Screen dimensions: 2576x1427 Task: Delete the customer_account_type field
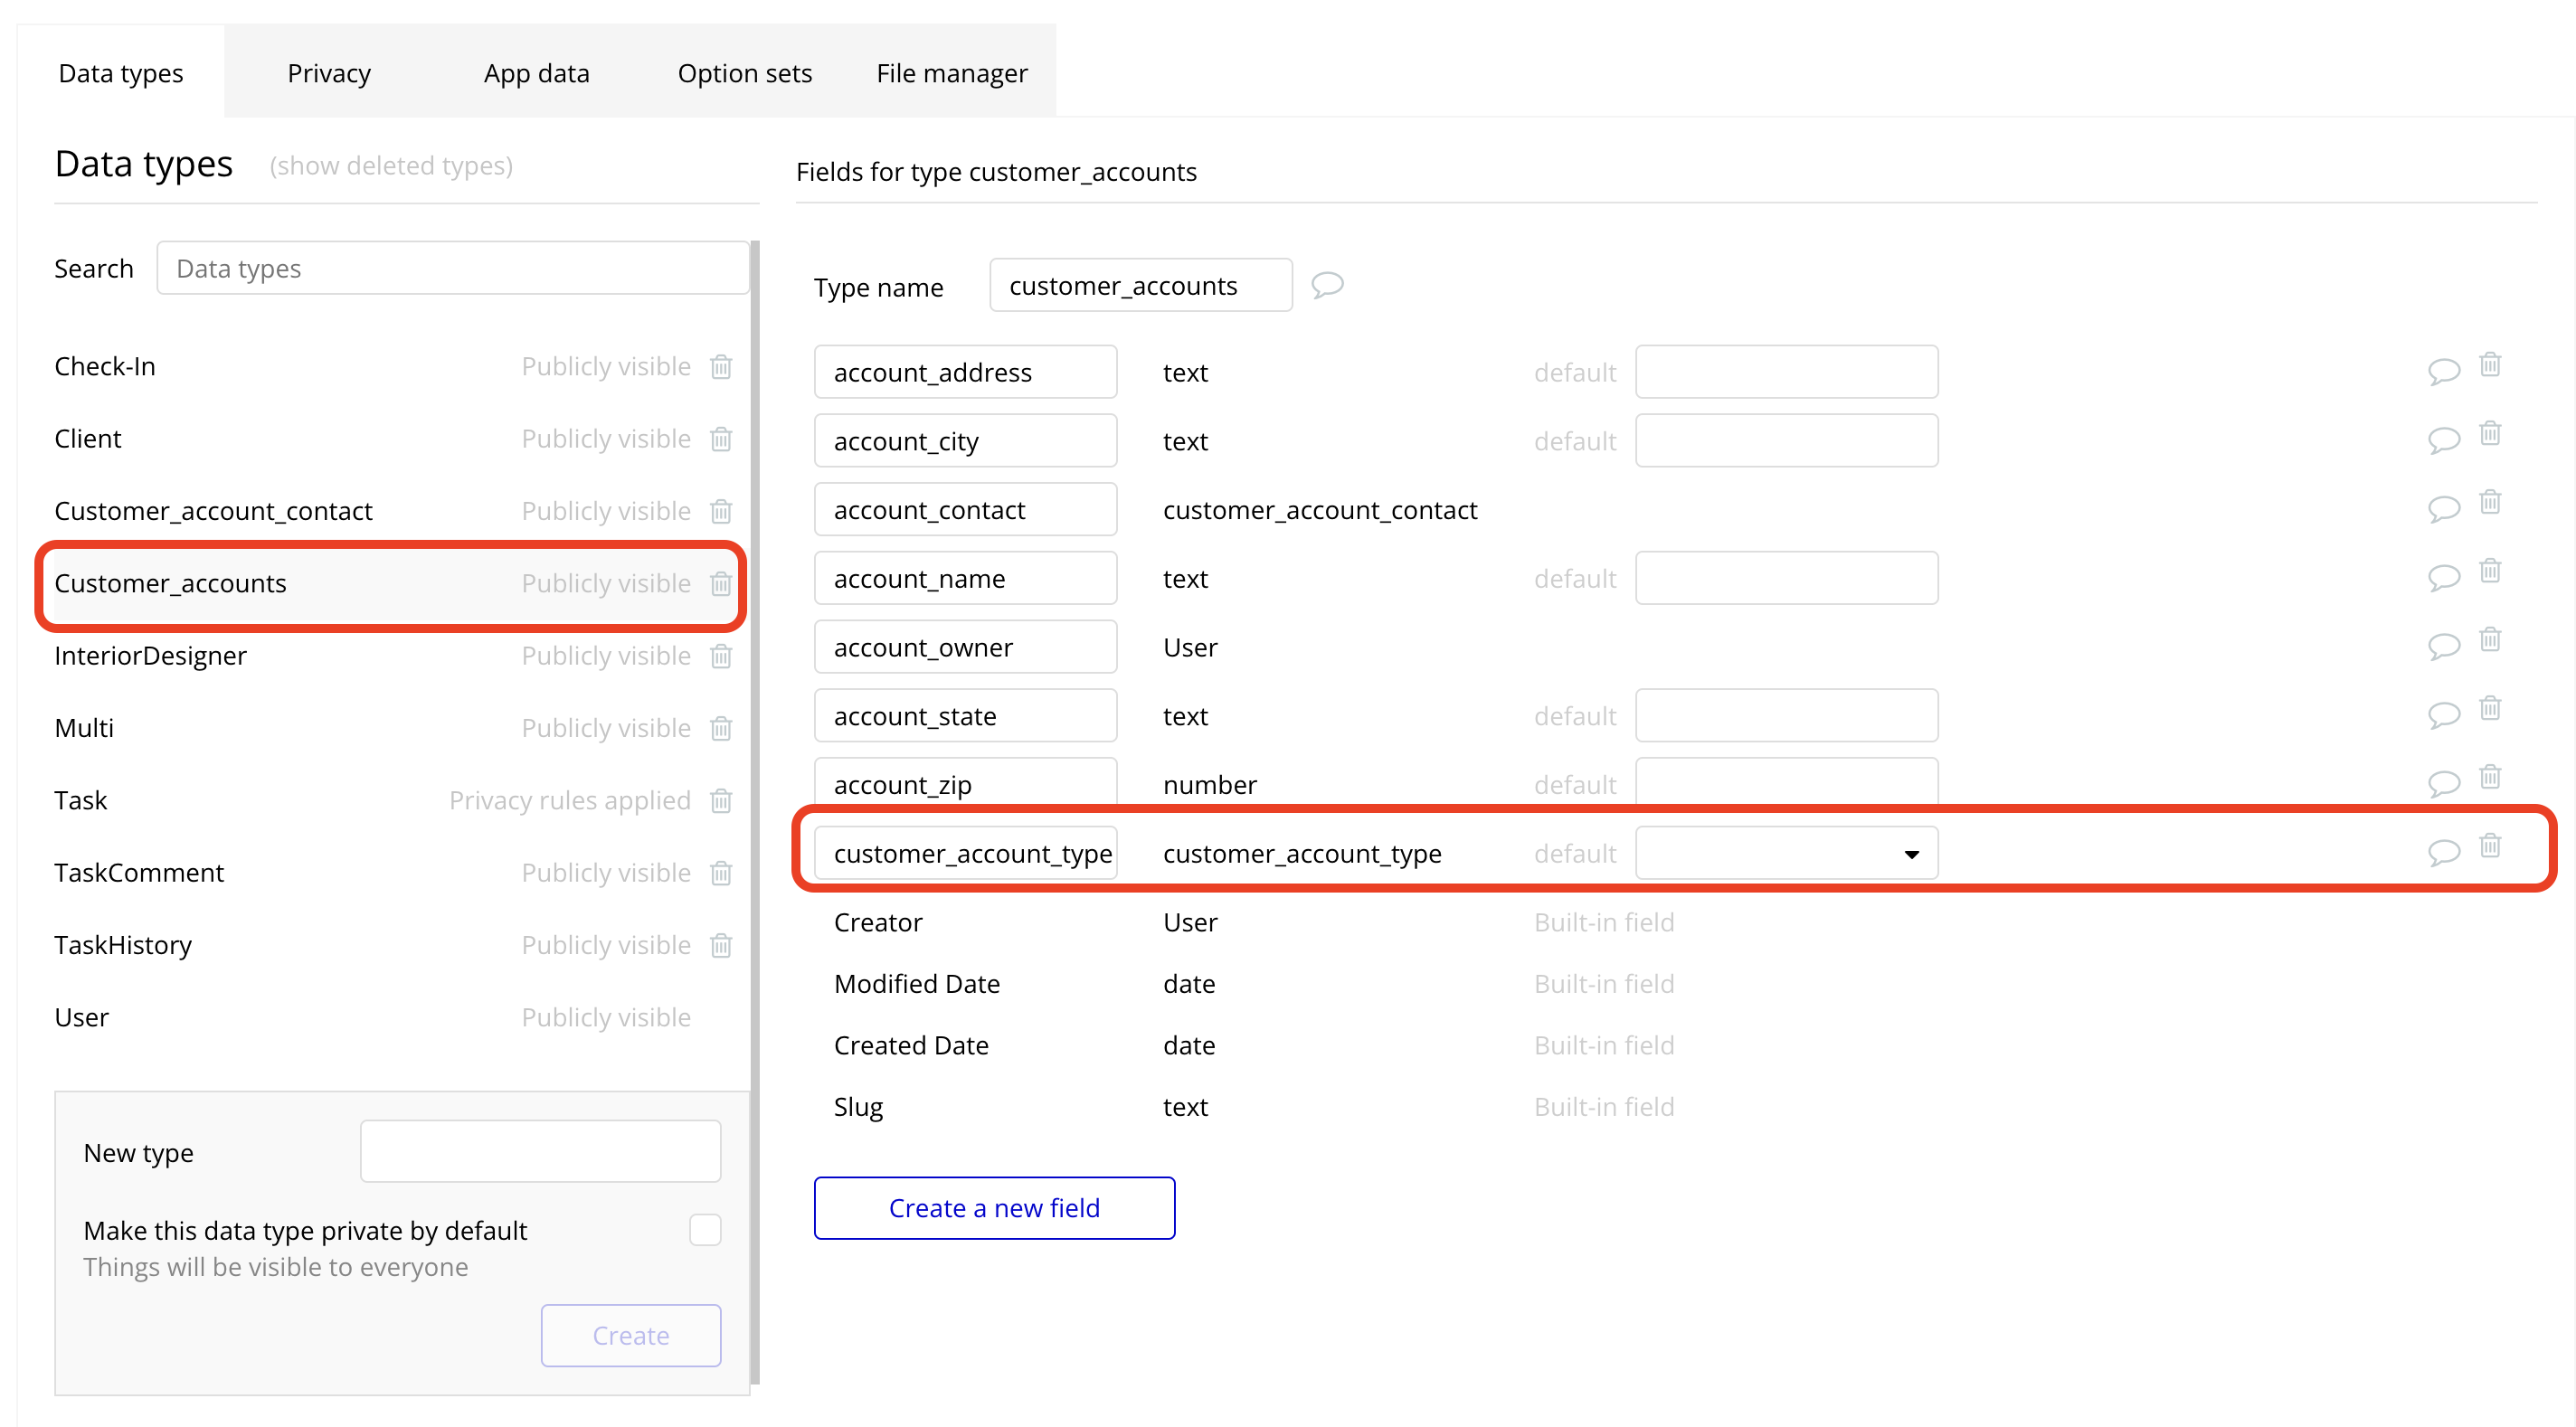coord(2489,846)
